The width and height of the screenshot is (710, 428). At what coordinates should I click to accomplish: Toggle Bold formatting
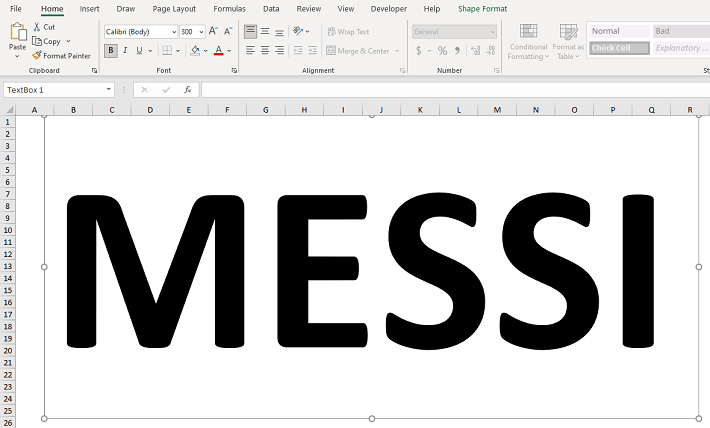pos(111,50)
